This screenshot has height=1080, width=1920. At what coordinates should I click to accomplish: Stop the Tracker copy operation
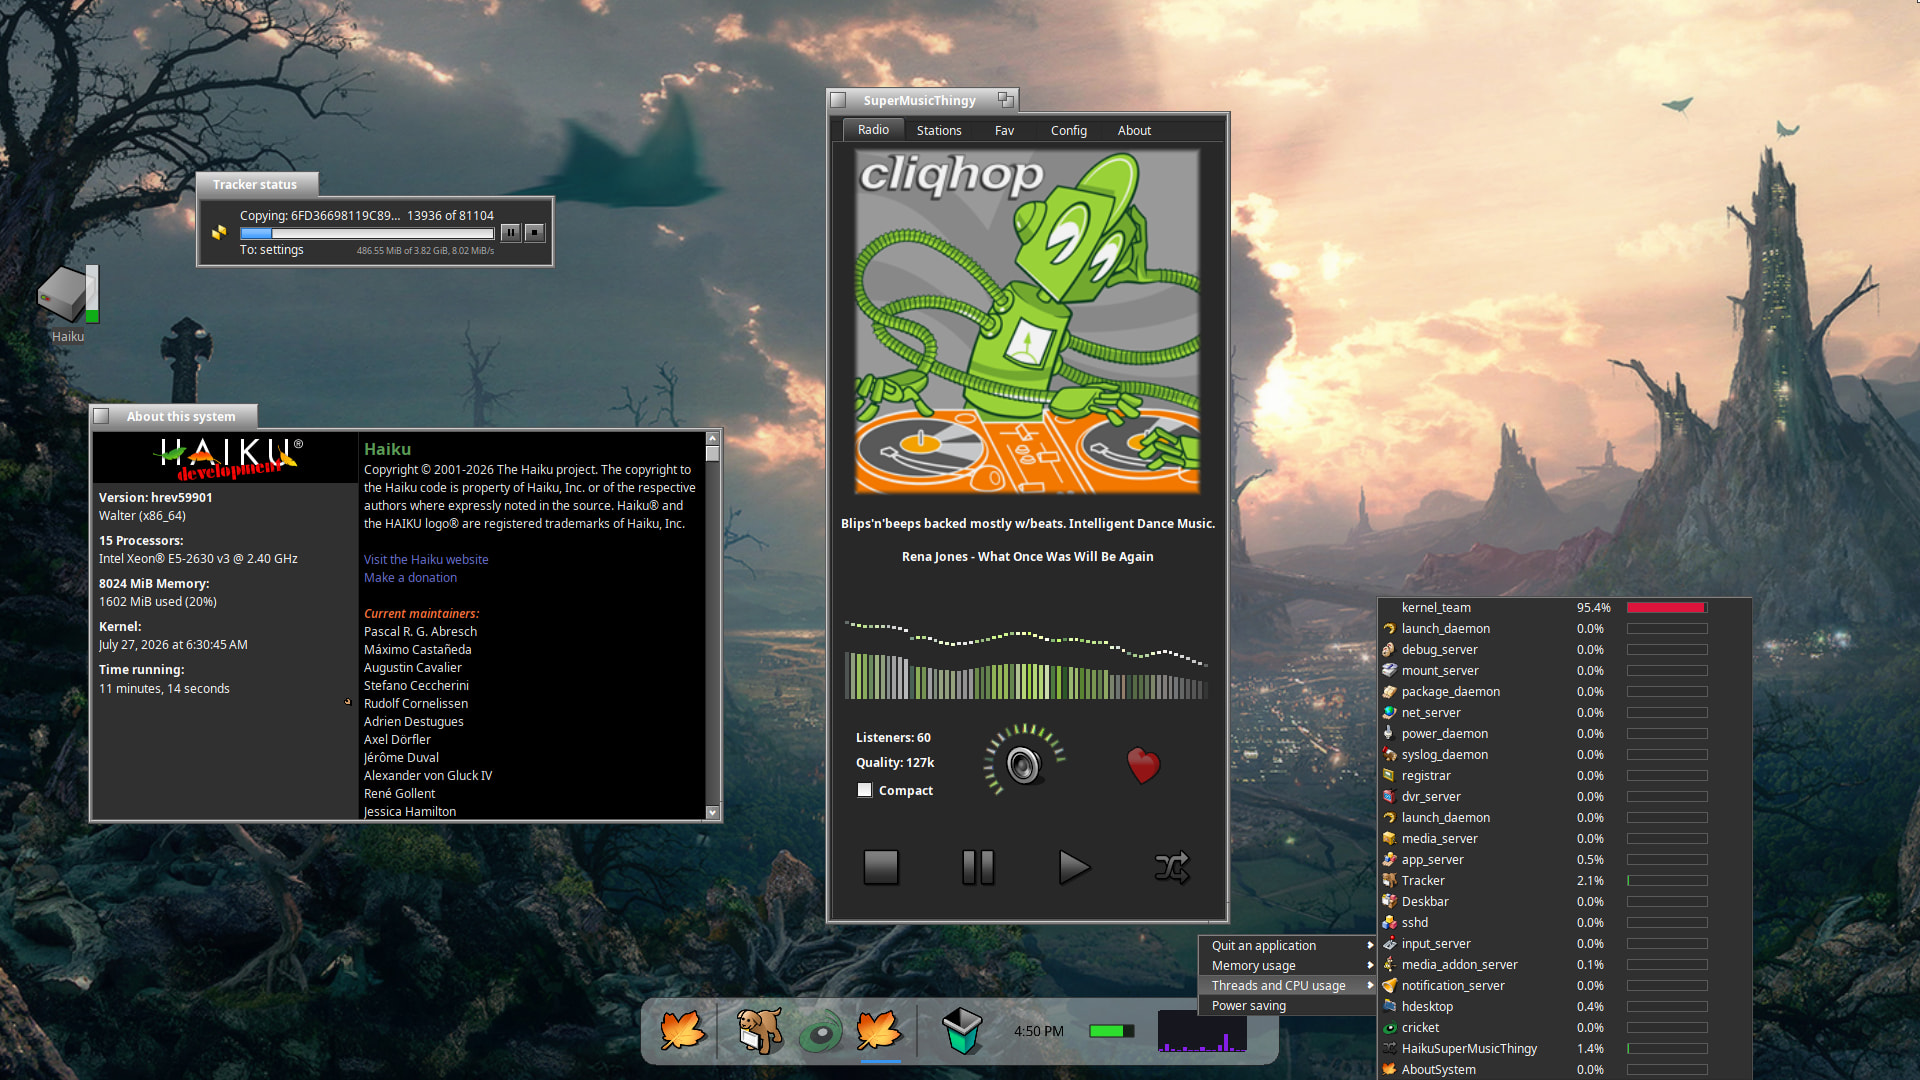point(535,232)
